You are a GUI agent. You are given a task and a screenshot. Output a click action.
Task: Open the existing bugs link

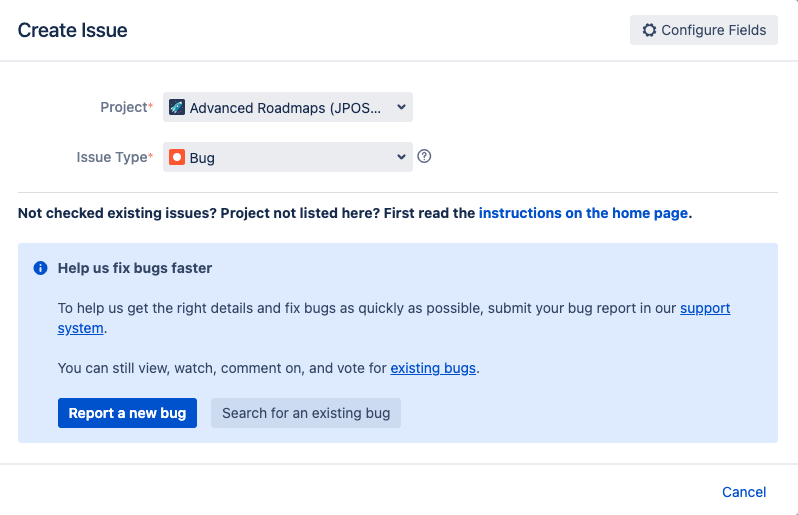point(433,368)
